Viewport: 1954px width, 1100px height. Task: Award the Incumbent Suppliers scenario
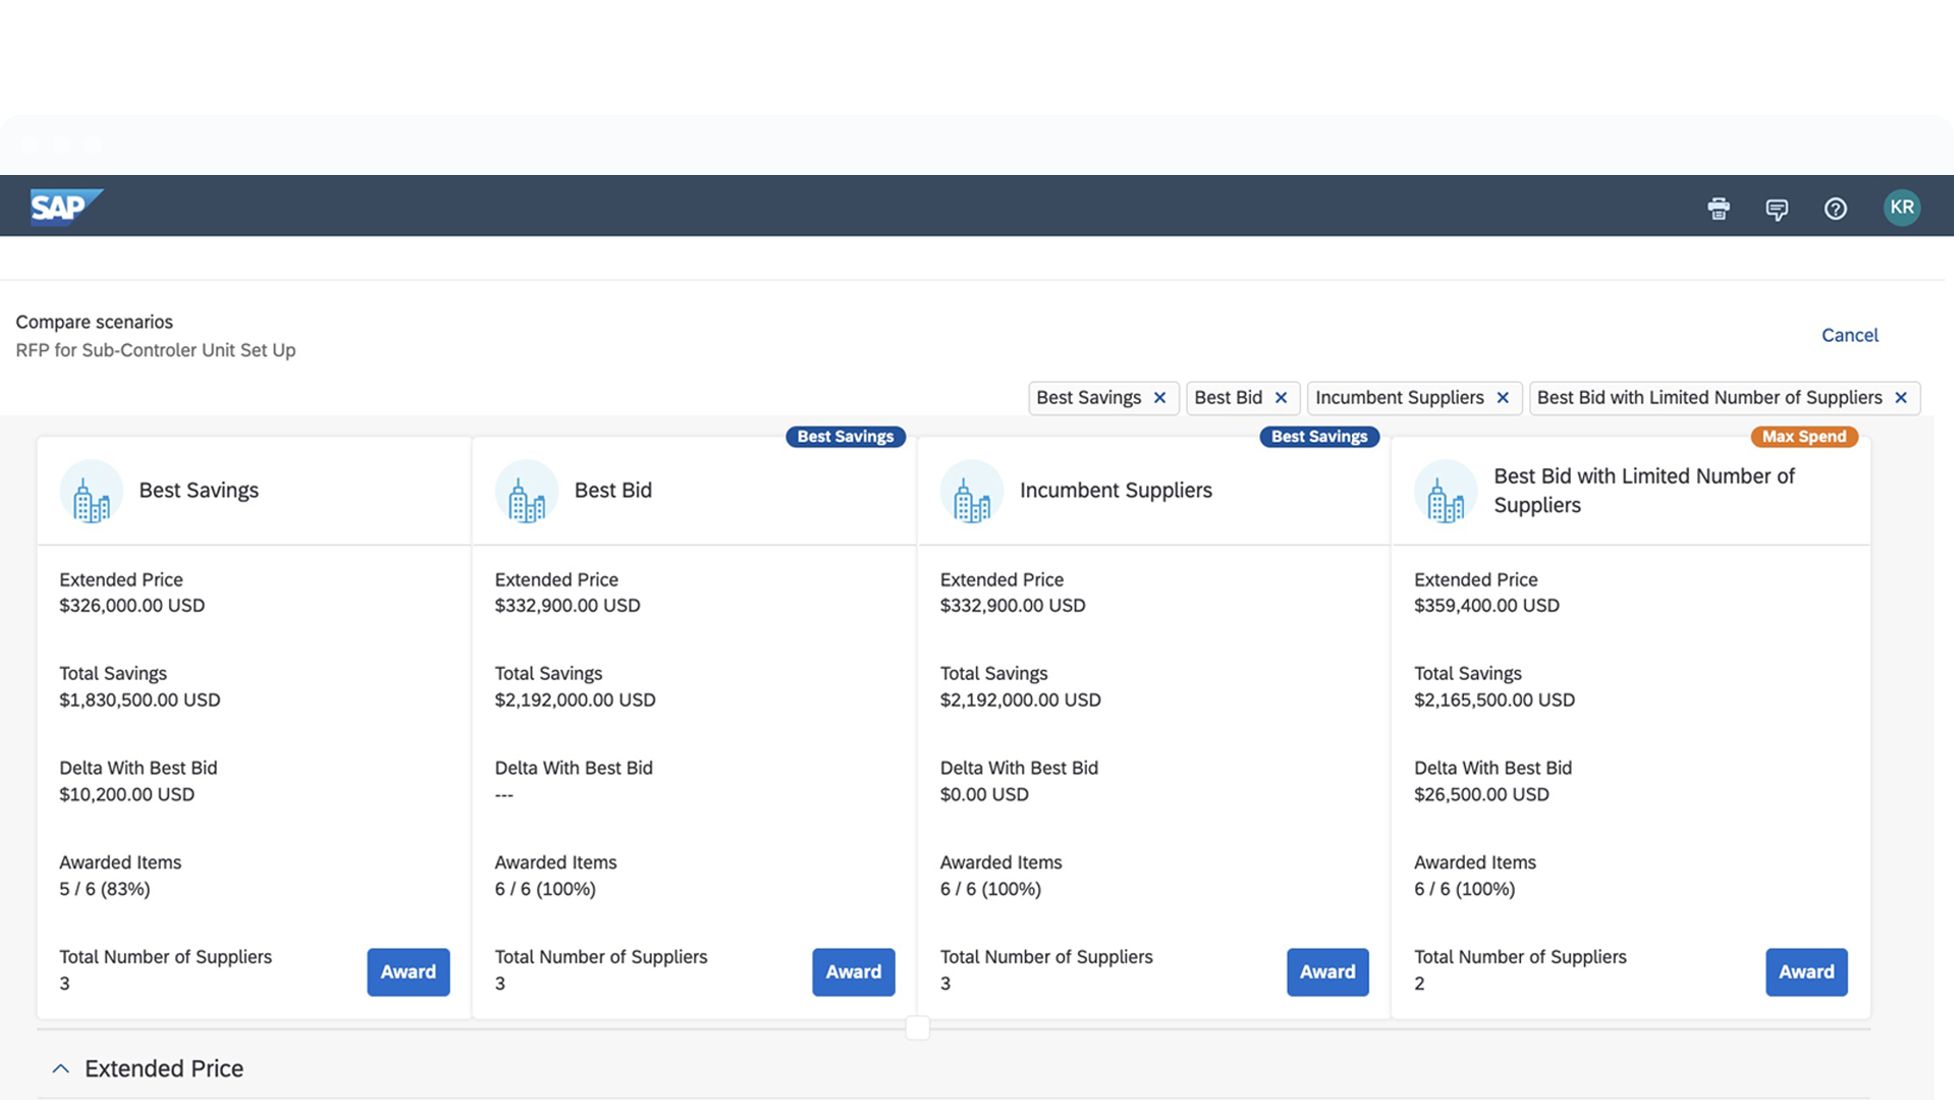point(1327,971)
